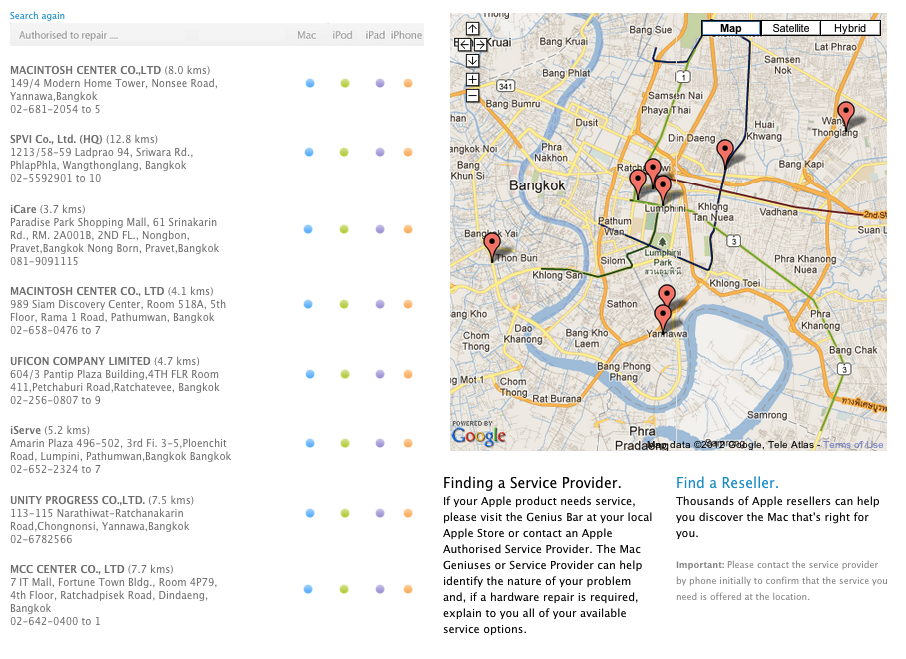The width and height of the screenshot is (906, 659).
Task: Click phone number 02-5592901 to 10
Action: (55, 178)
